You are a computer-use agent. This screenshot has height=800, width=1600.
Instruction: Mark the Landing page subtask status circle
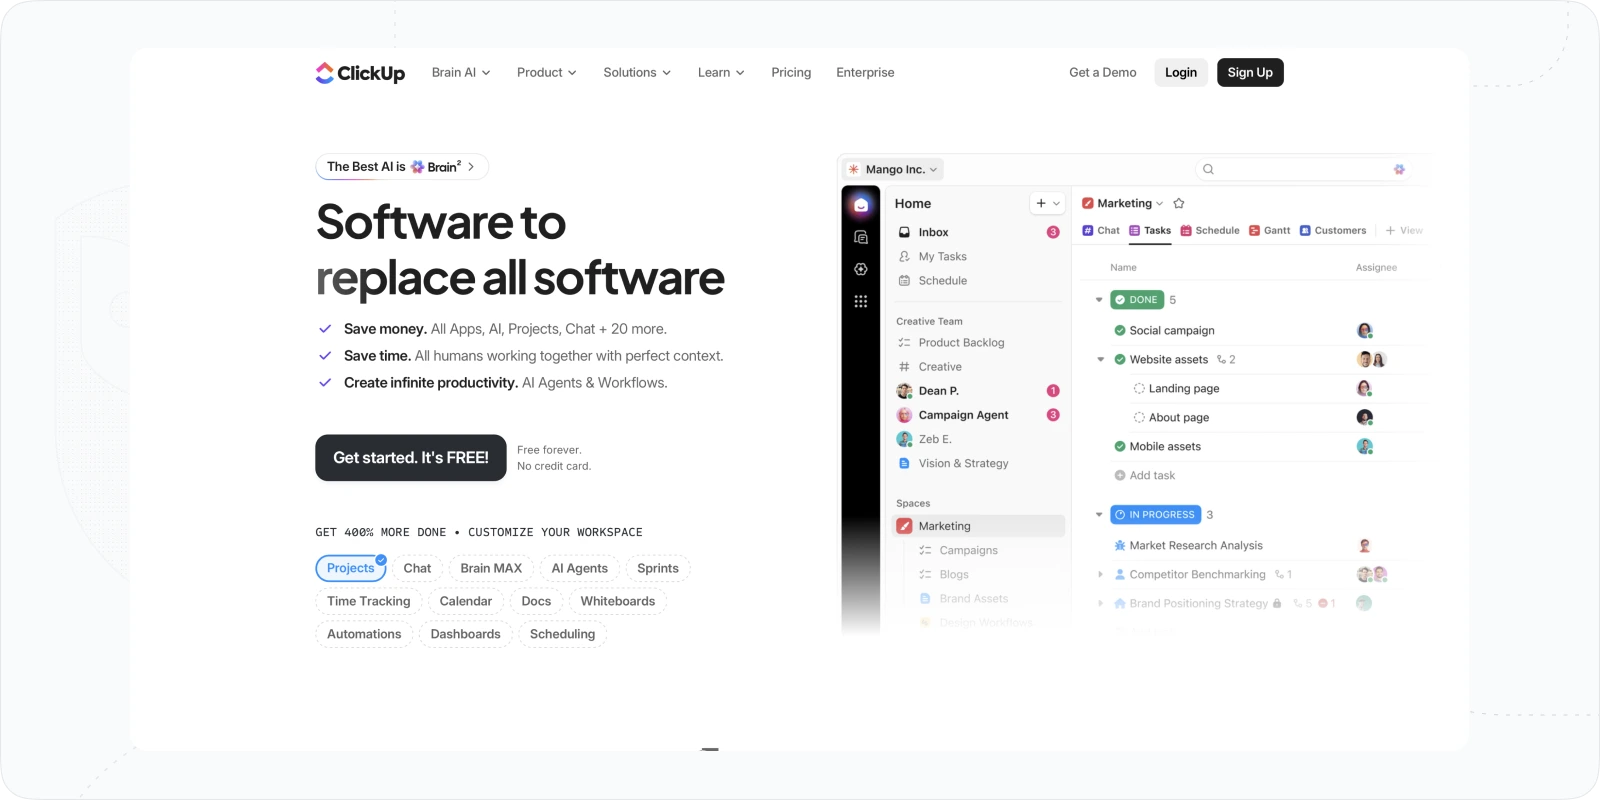(x=1139, y=389)
